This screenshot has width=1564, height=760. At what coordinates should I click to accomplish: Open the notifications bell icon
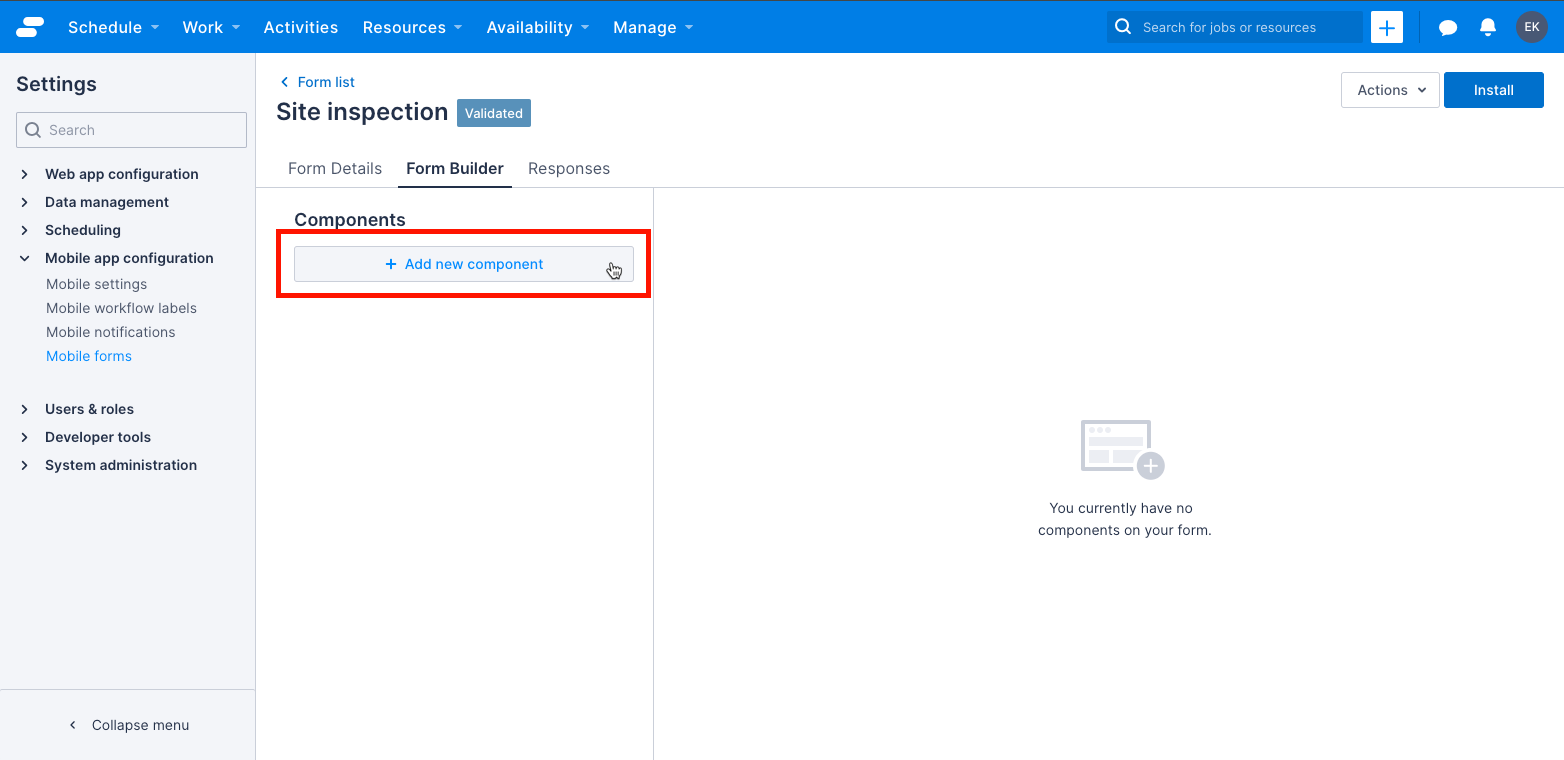[x=1487, y=27]
